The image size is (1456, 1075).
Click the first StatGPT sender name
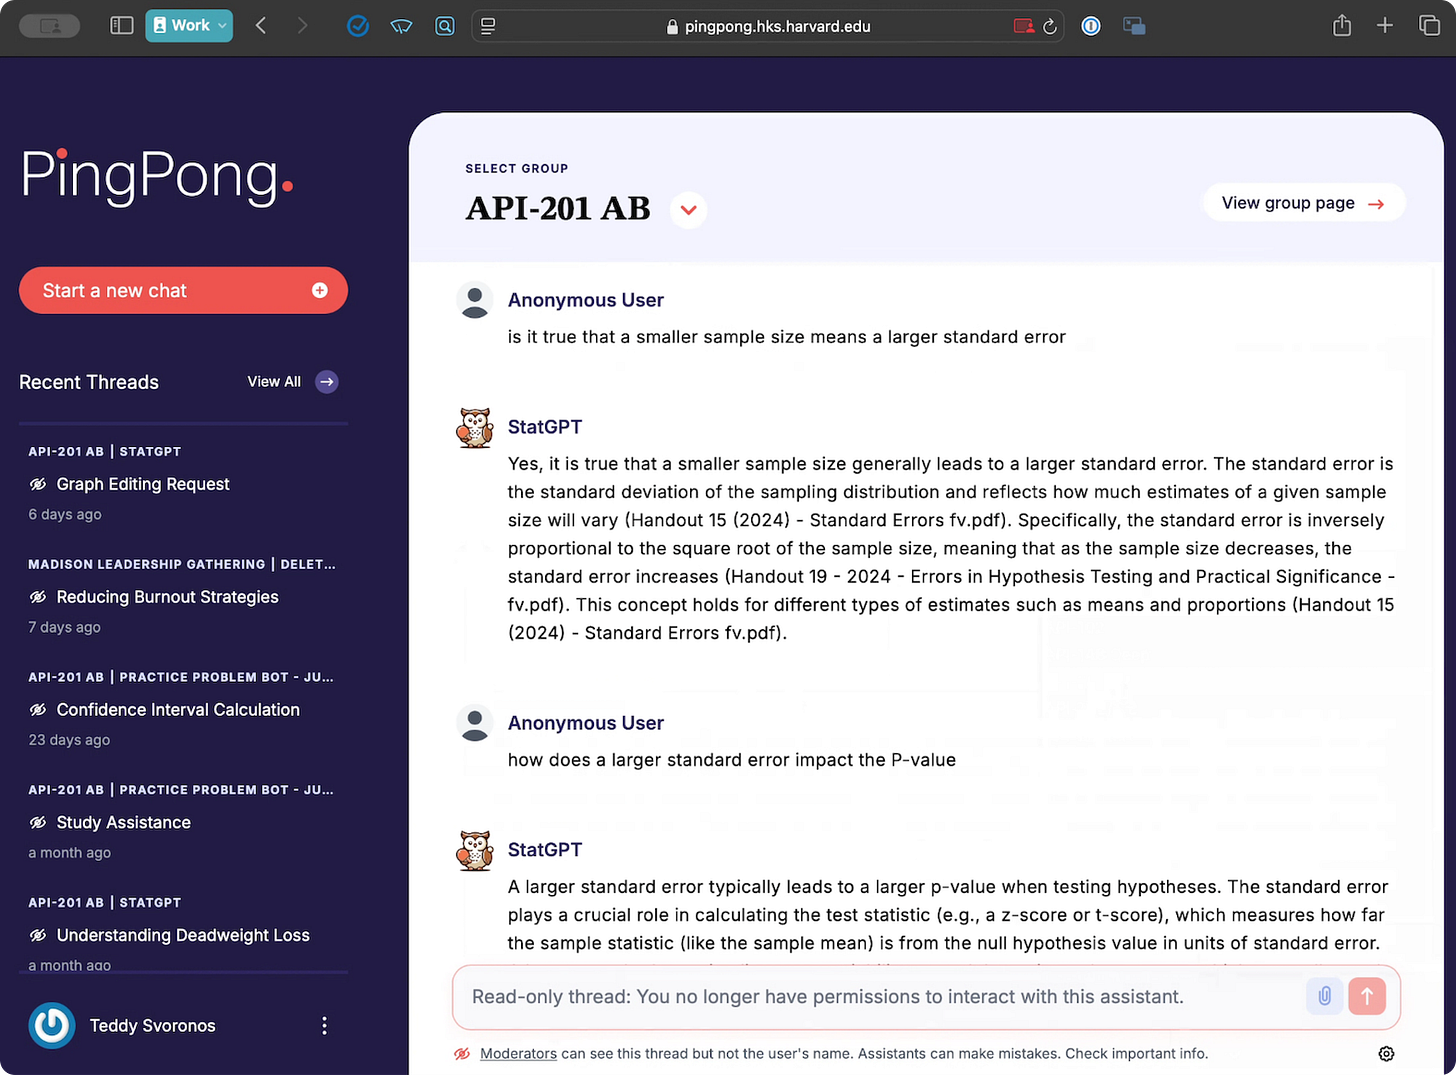point(545,427)
